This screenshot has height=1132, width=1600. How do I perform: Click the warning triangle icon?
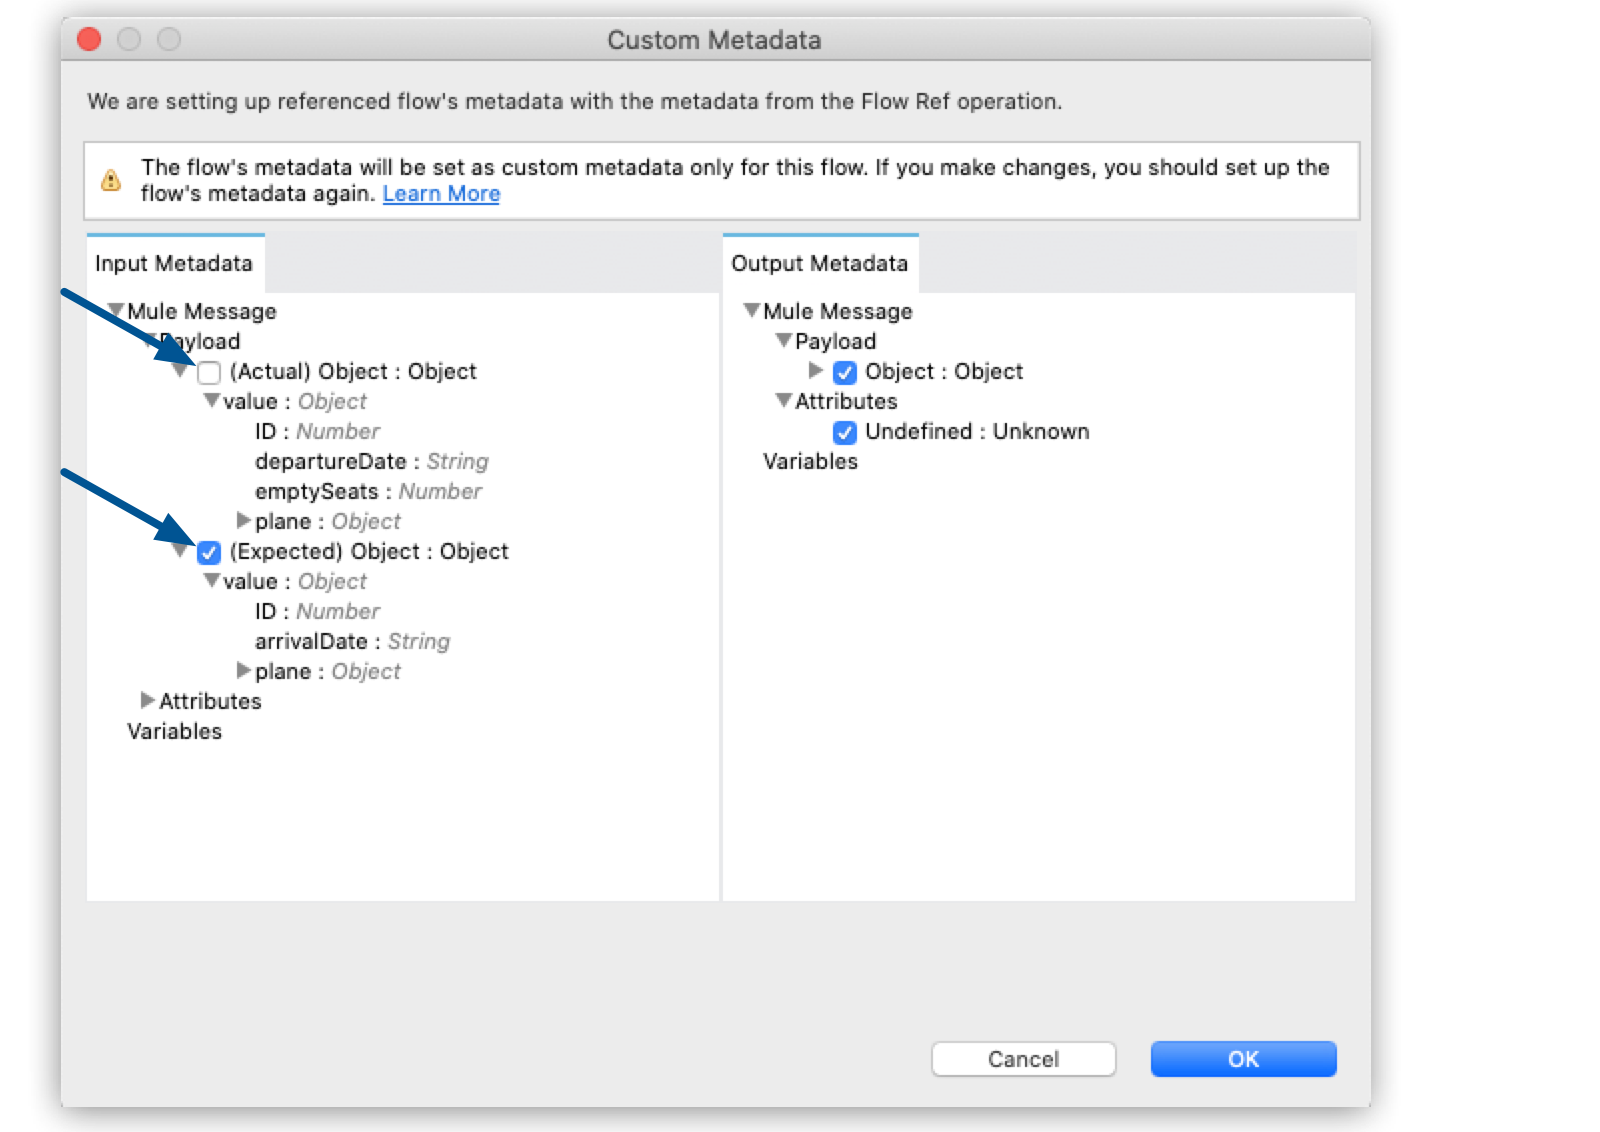click(x=111, y=180)
